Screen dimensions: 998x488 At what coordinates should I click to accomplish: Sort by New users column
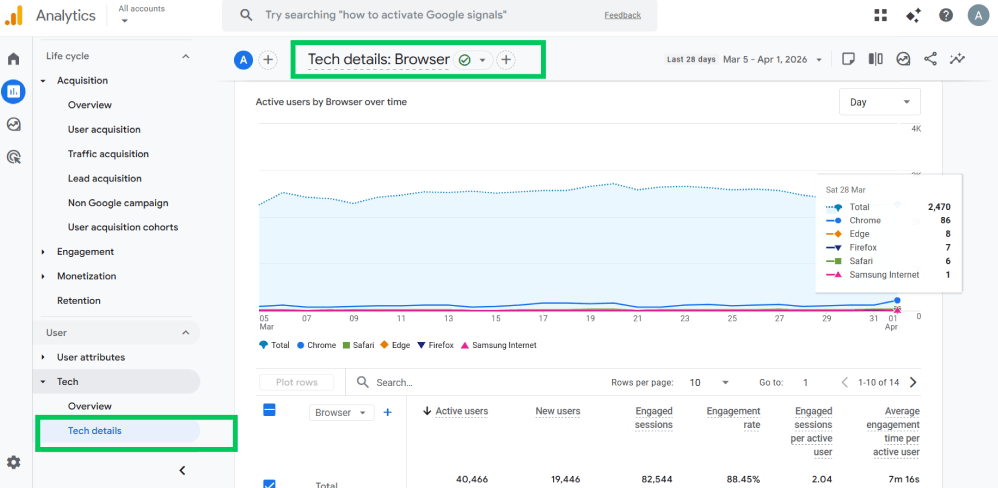click(x=558, y=411)
